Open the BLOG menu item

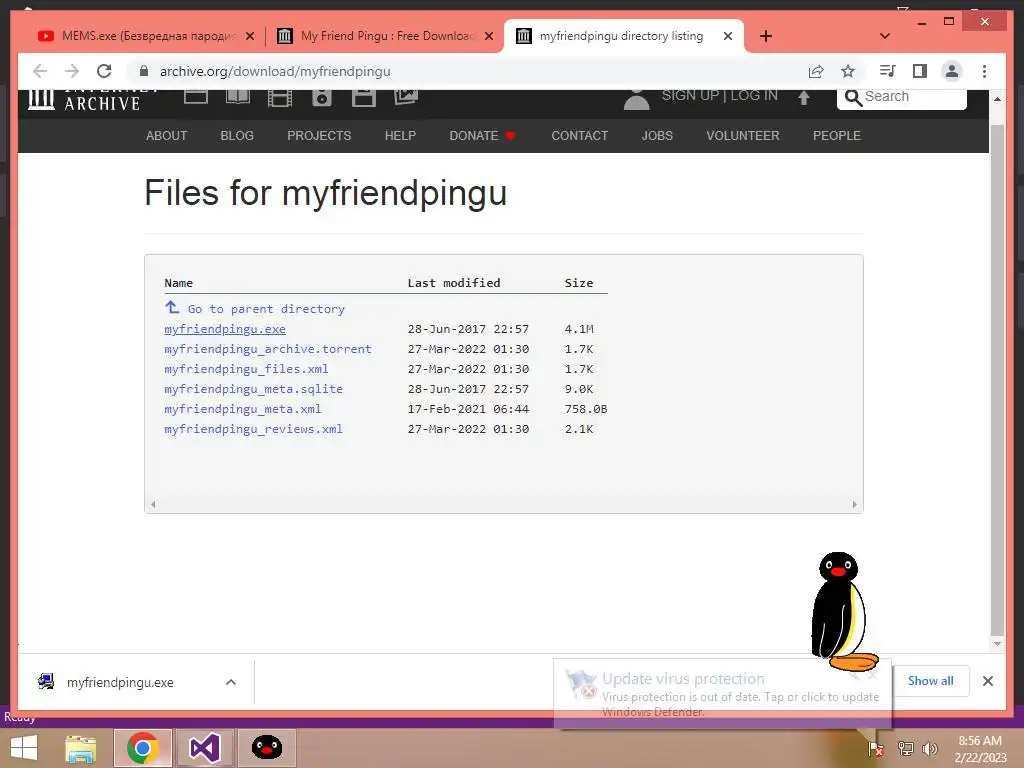(x=237, y=136)
